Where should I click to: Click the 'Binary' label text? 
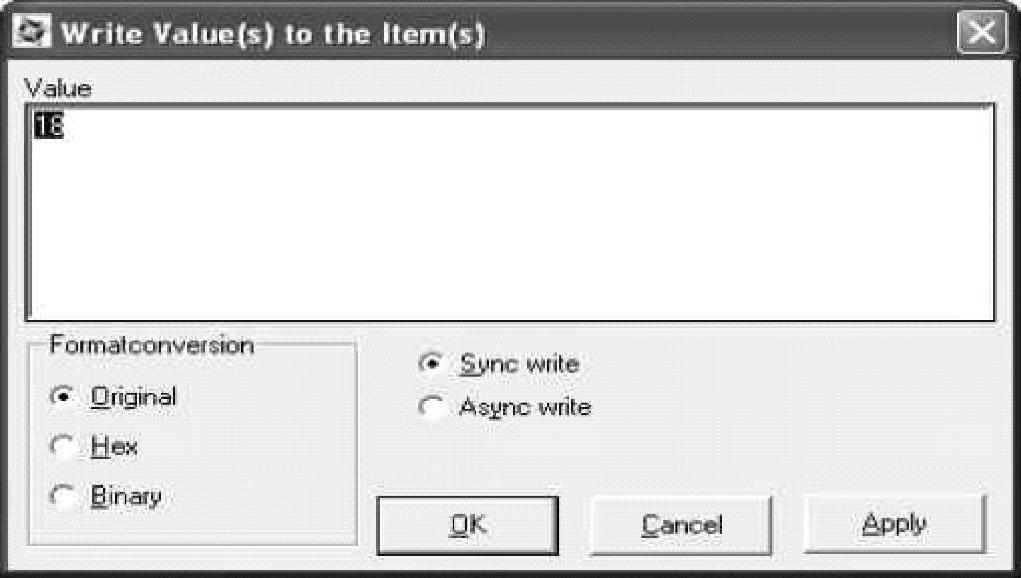click(x=126, y=496)
